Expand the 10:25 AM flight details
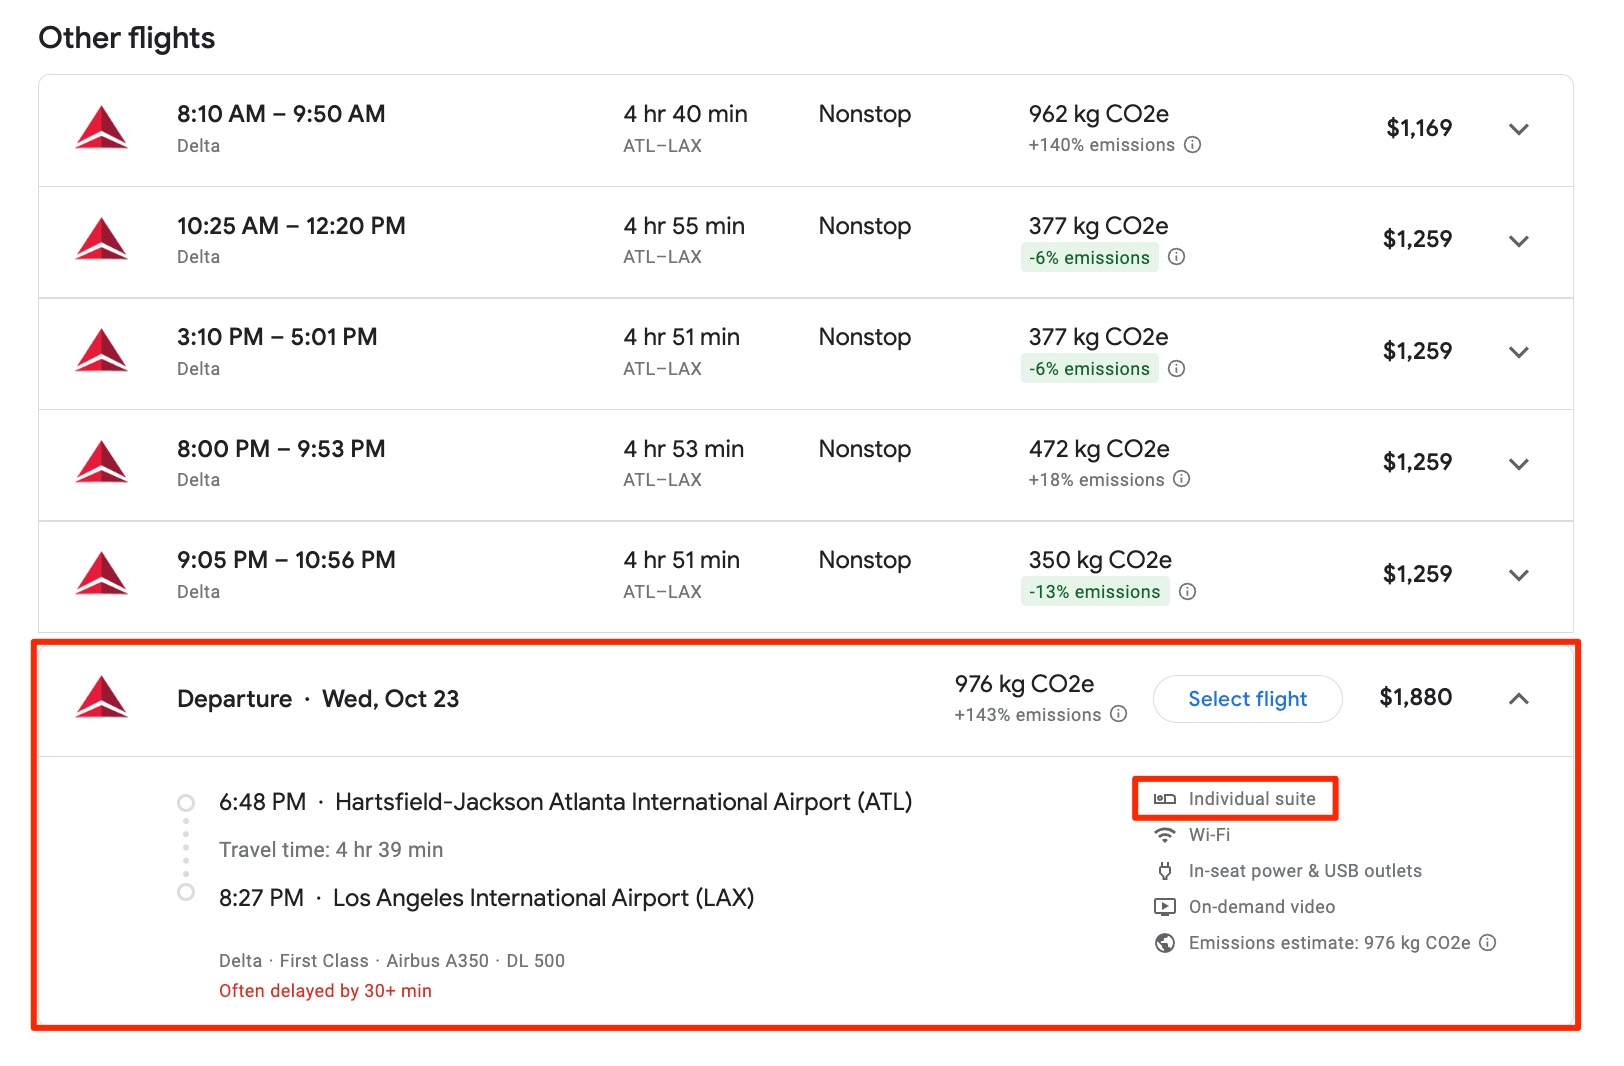The height and width of the screenshot is (1066, 1624). [x=1518, y=241]
